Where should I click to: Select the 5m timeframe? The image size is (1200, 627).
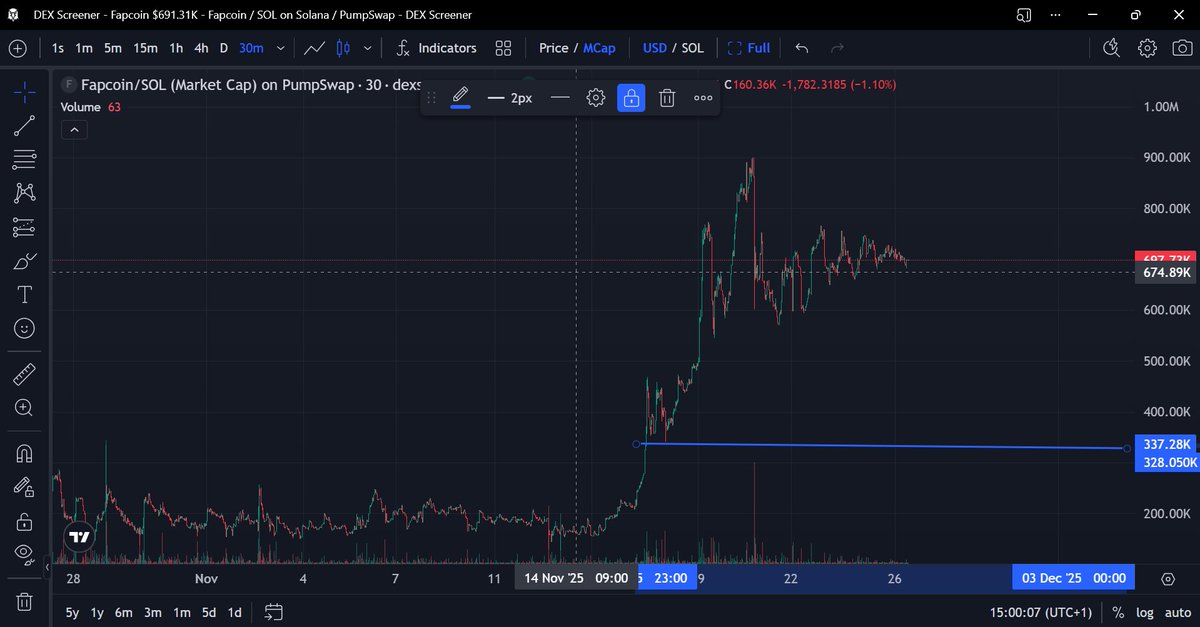[113, 48]
